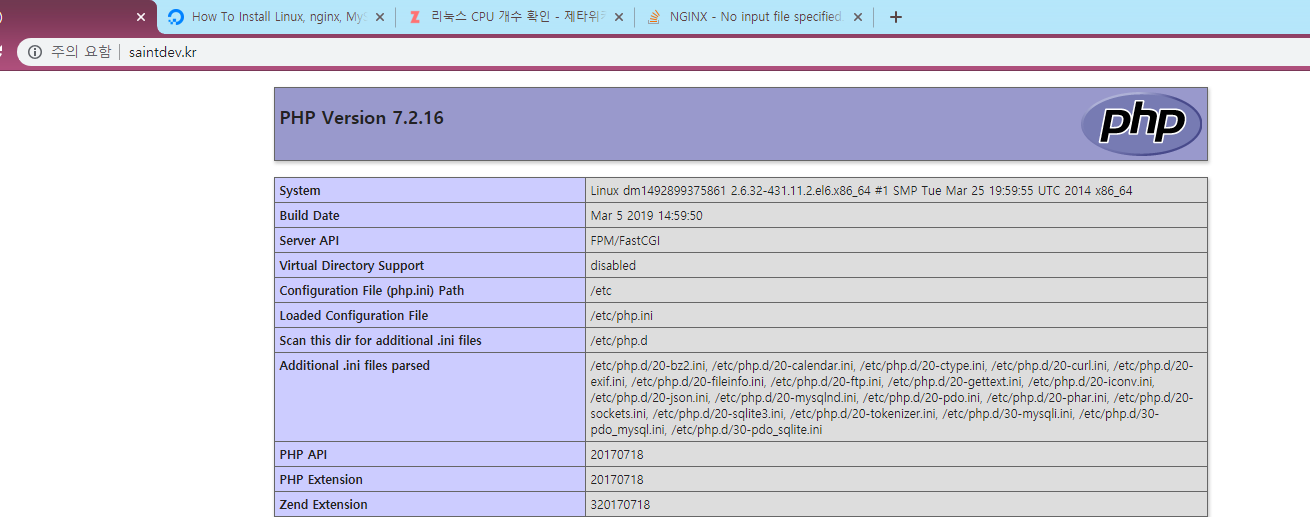Image resolution: width=1310 pixels, height=517 pixels.
Task: Open a new browser tab with the plus button
Action: pyautogui.click(x=895, y=17)
